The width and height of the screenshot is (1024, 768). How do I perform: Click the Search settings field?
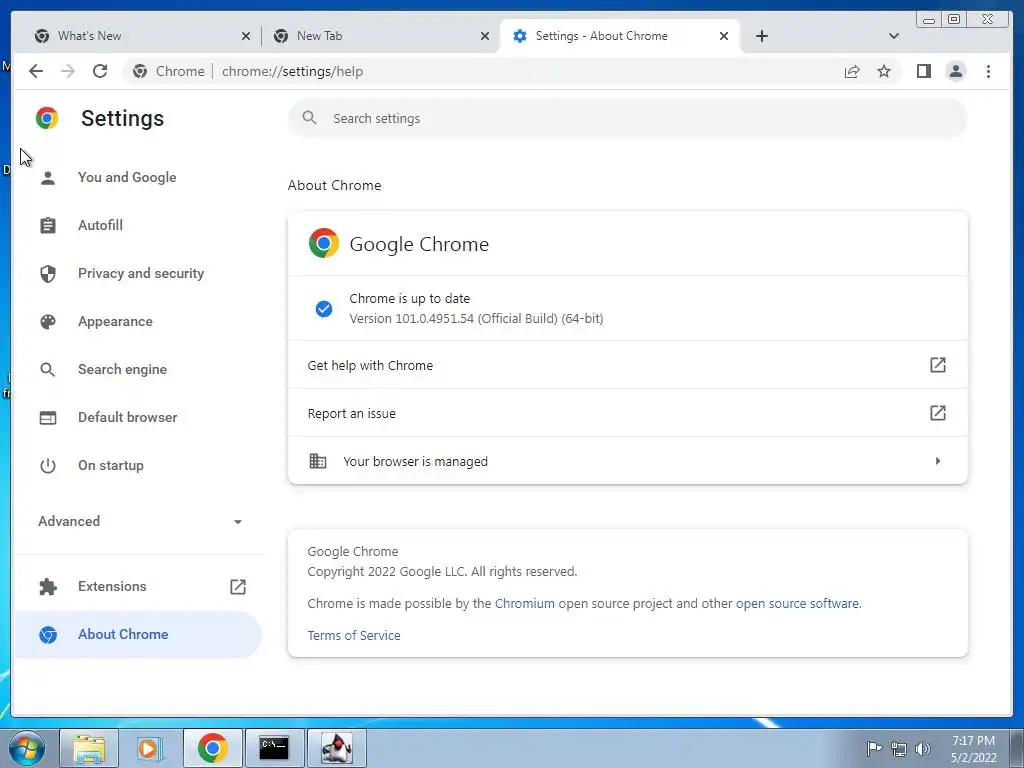click(x=627, y=118)
